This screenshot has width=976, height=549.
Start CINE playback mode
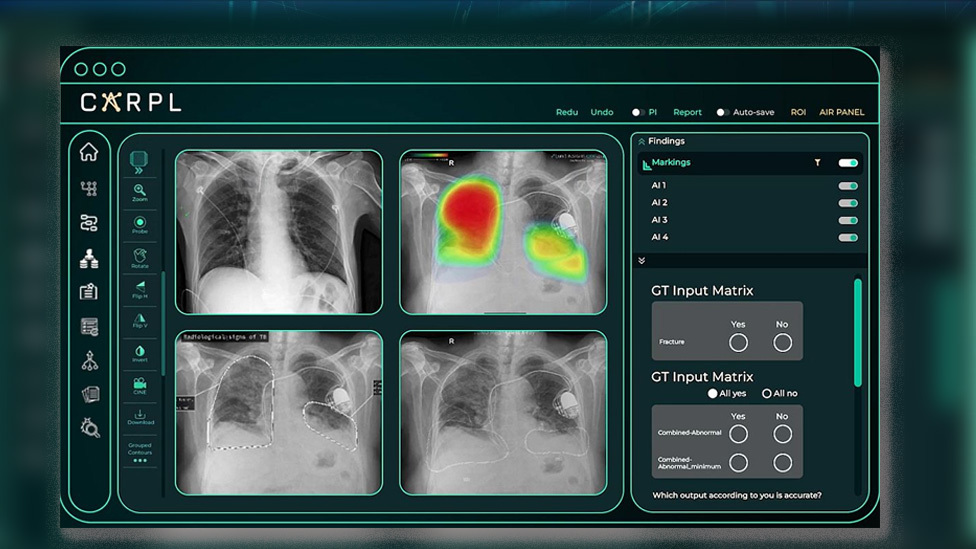pos(139,384)
